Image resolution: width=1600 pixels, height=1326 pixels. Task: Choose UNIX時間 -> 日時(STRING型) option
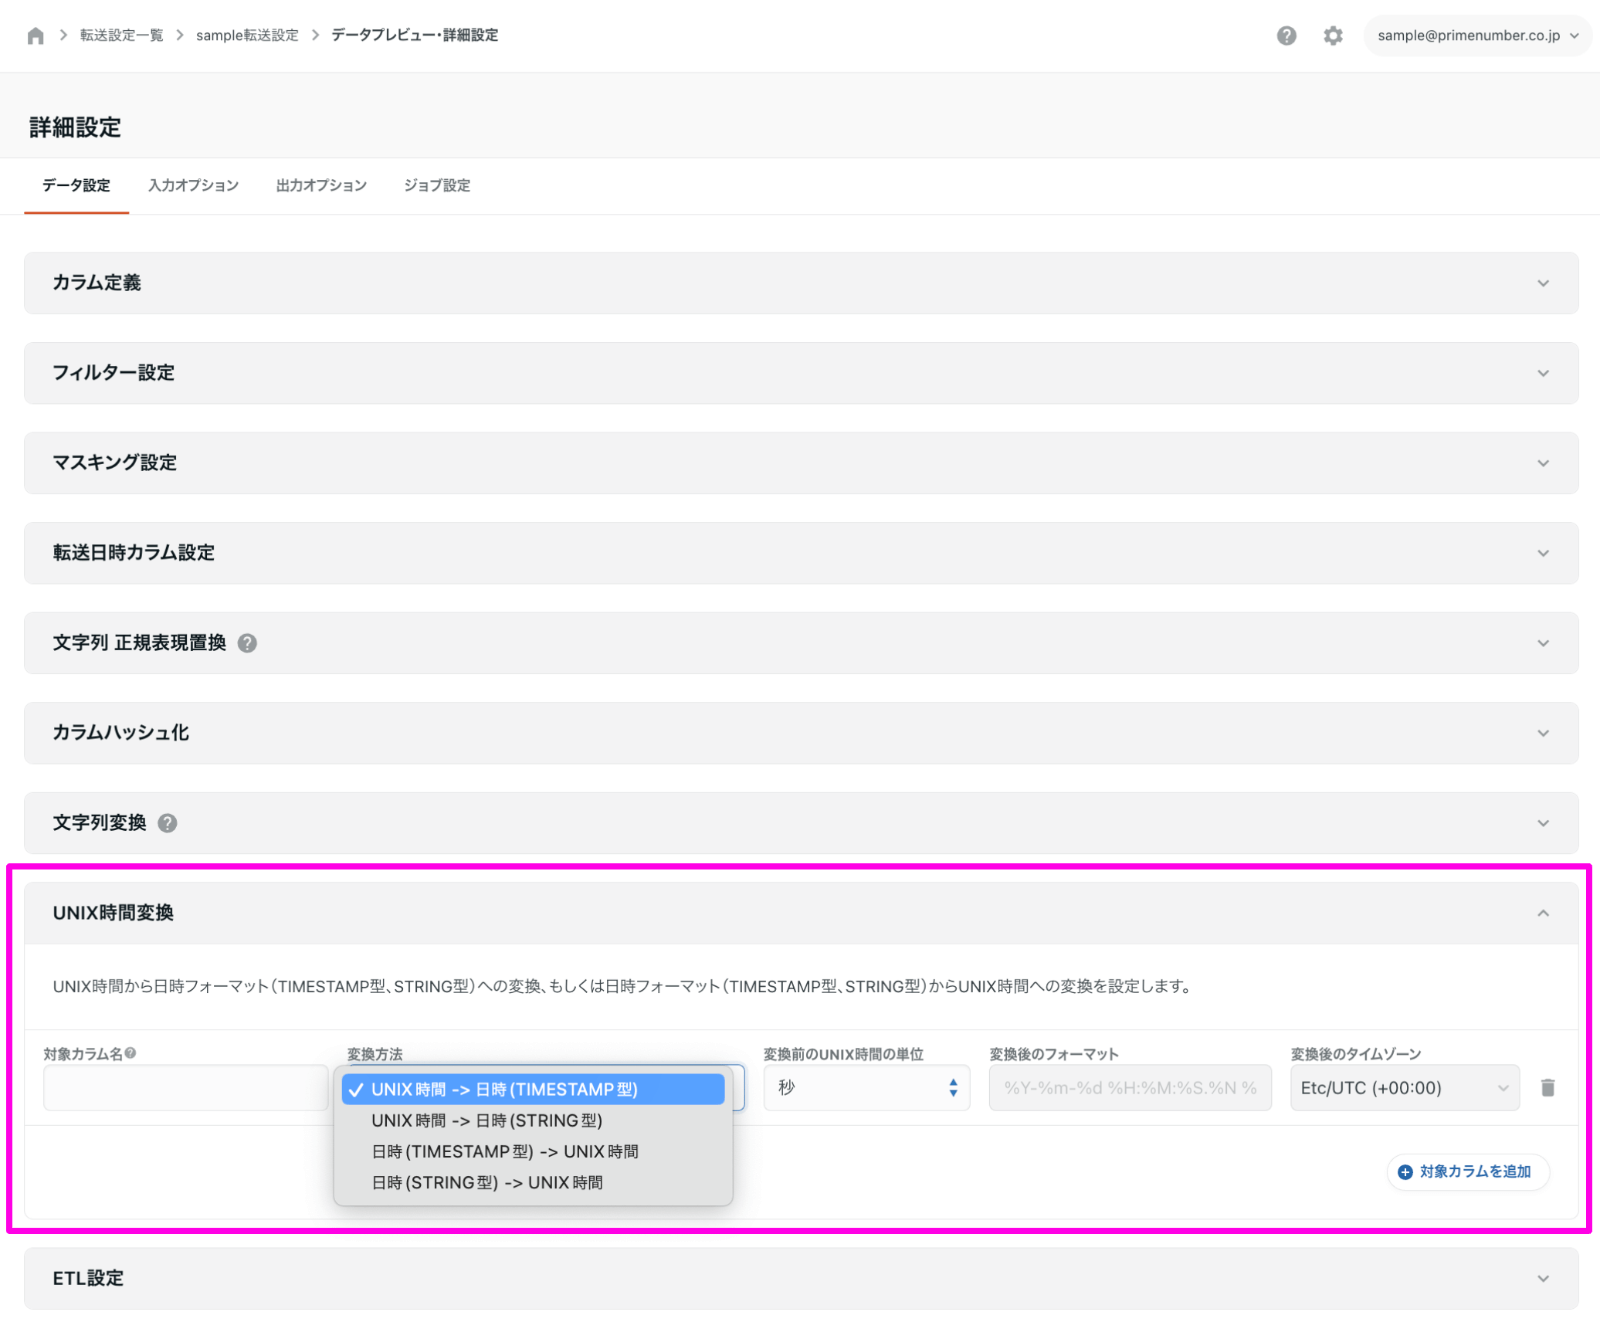click(x=533, y=1121)
